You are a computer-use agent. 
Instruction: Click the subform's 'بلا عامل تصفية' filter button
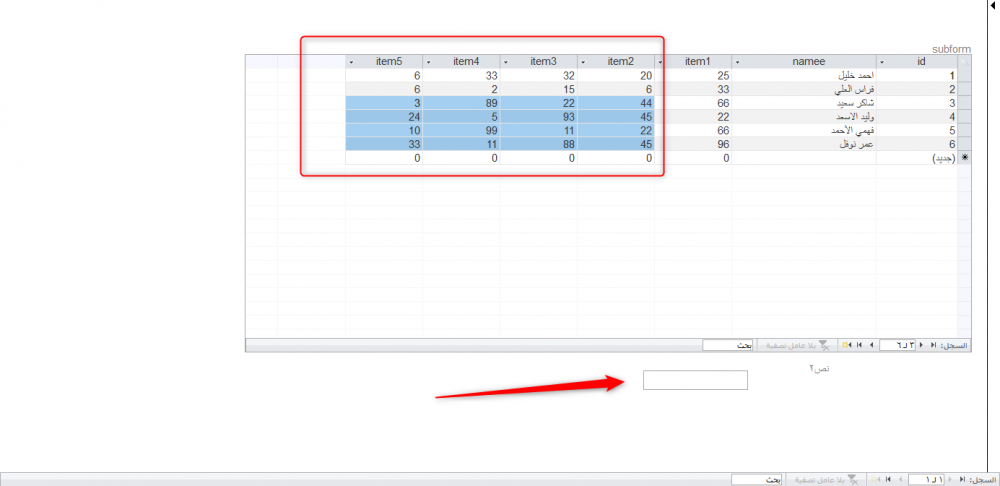(x=797, y=345)
